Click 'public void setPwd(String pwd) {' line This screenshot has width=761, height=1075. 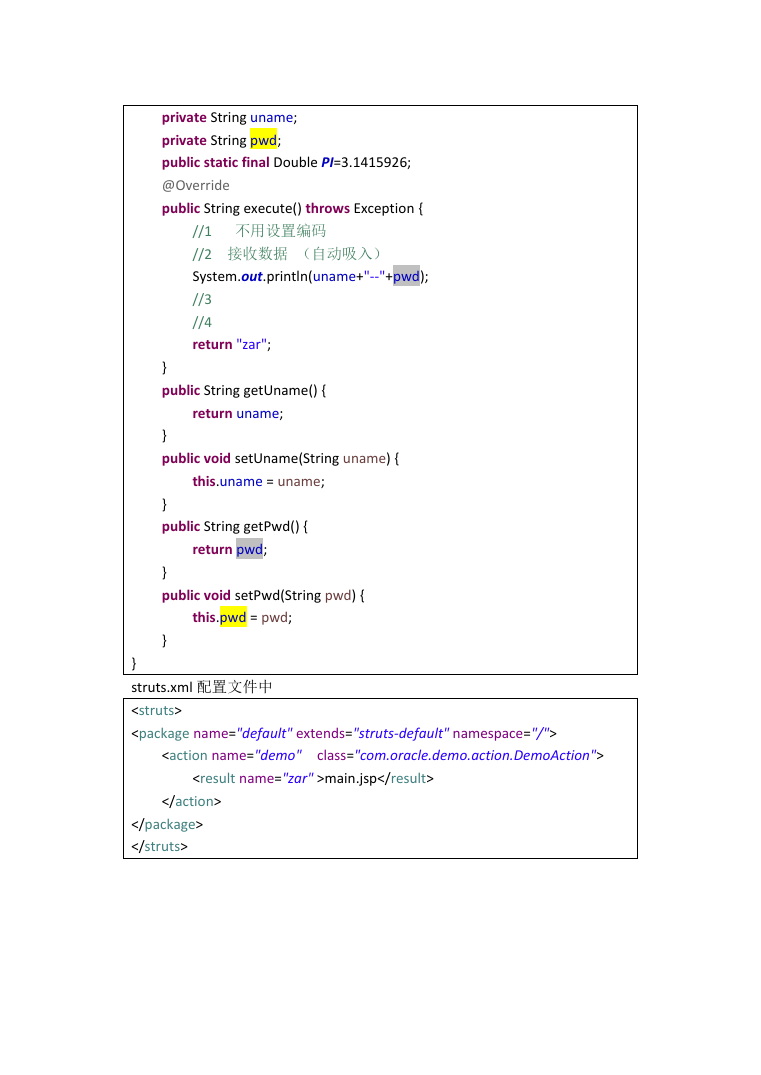click(x=263, y=596)
